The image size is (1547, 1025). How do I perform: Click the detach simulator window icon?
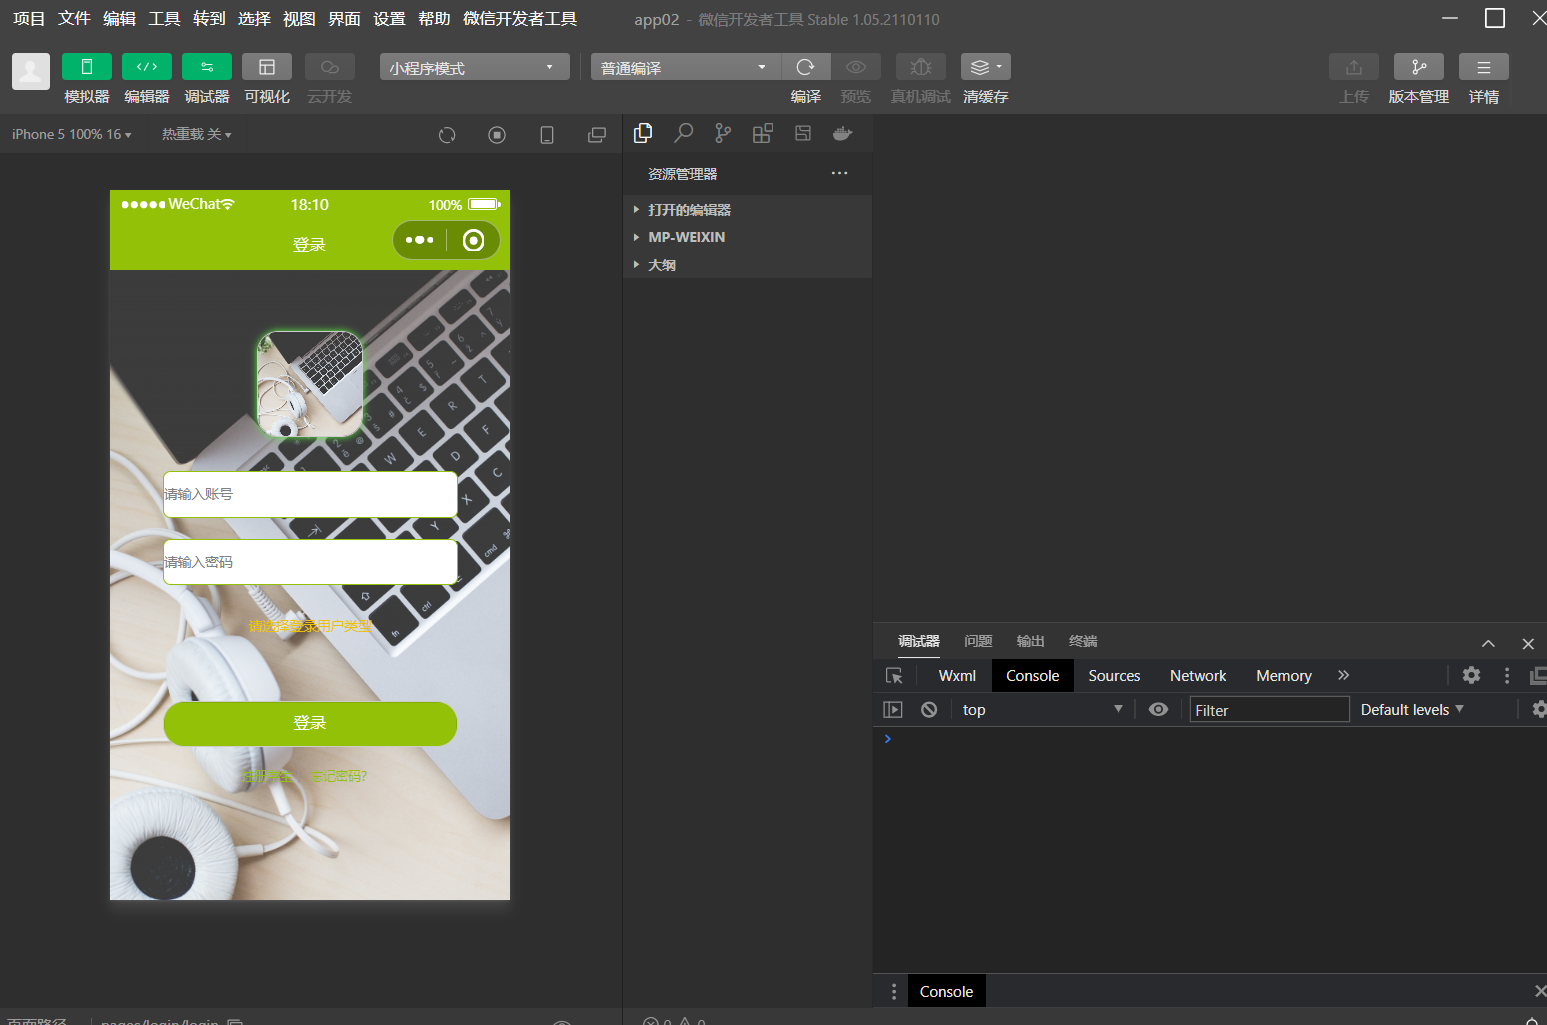coord(597,135)
